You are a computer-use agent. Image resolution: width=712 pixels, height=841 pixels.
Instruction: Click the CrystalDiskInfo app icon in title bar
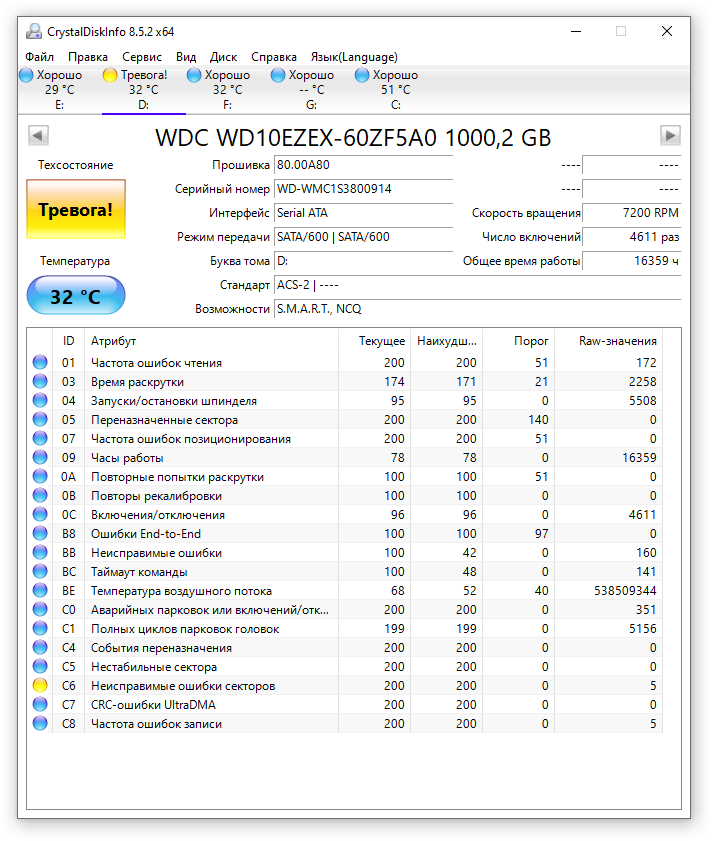(x=34, y=32)
